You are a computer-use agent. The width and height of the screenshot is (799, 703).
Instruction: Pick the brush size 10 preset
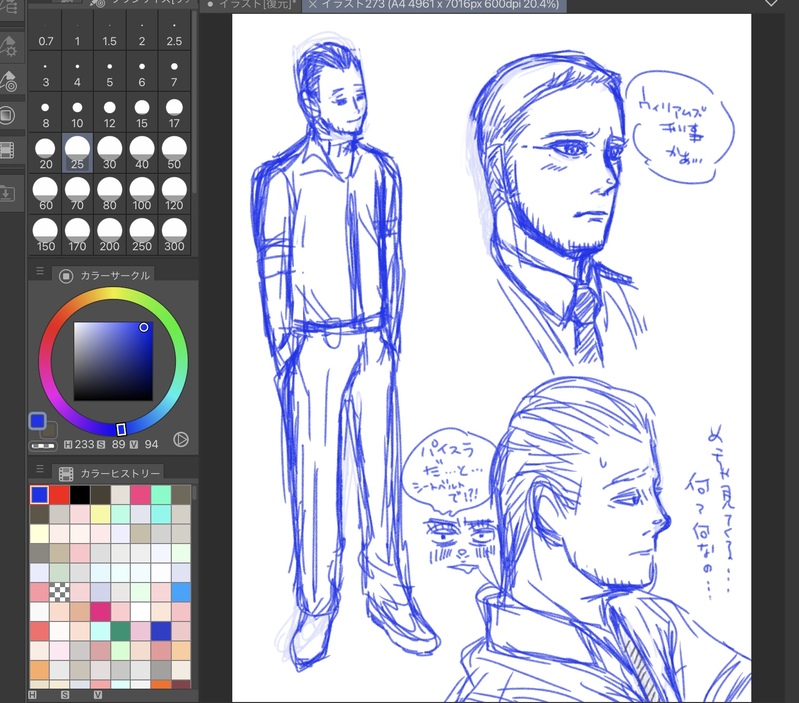77,113
